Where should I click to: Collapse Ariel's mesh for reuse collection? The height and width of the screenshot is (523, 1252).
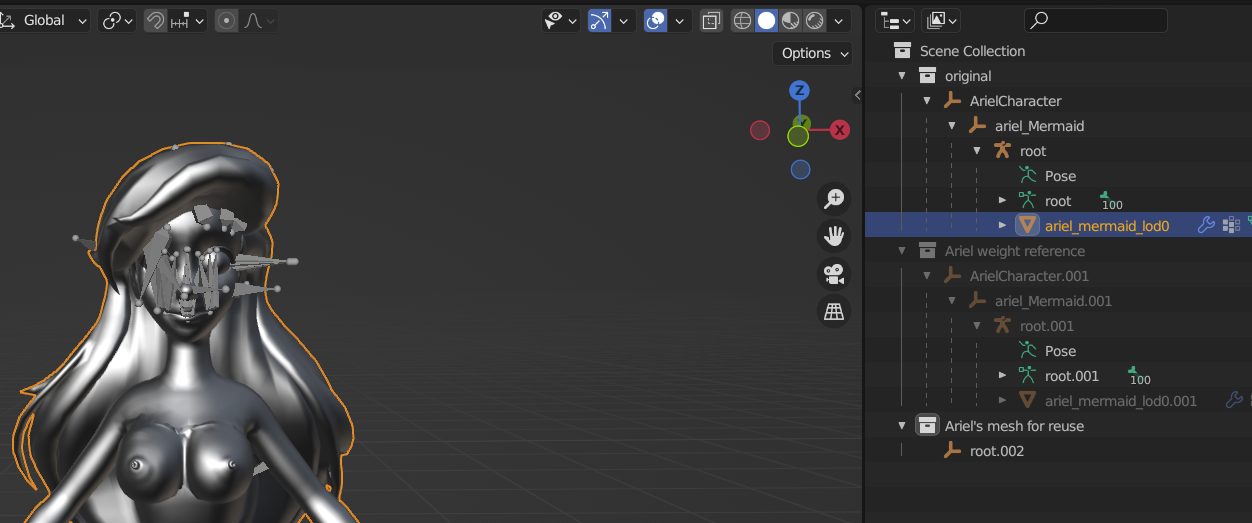pos(902,426)
